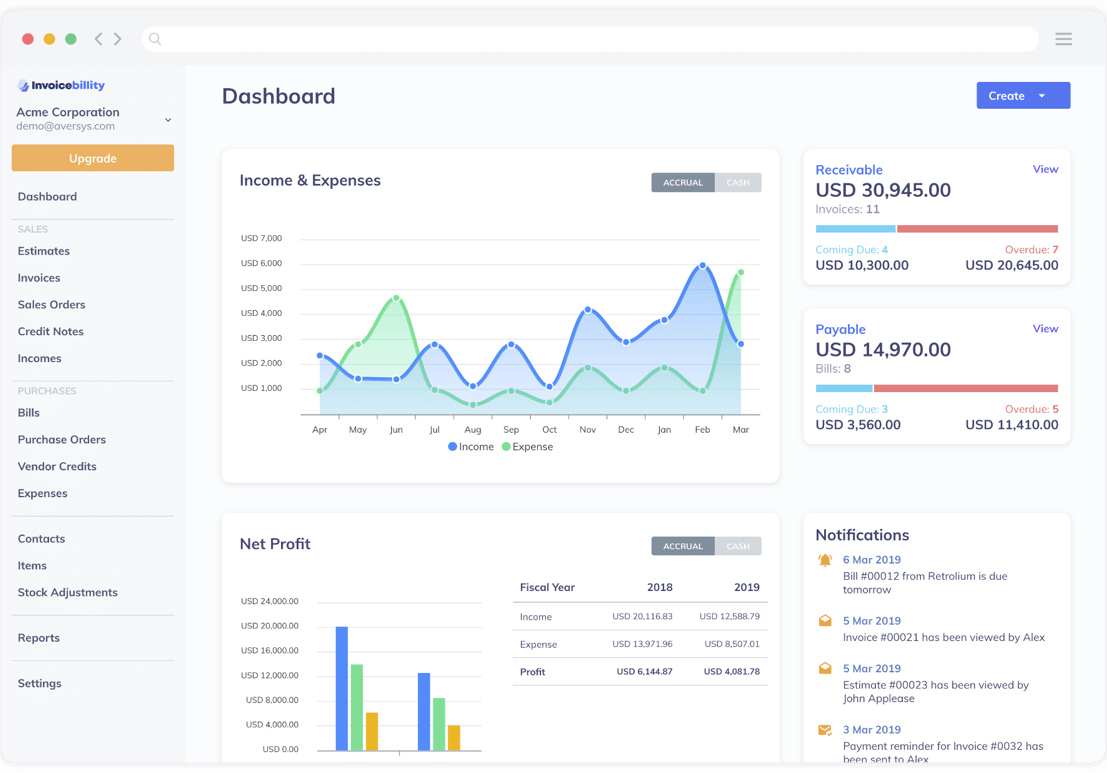This screenshot has width=1107, height=773.
Task: Click the browser forward arrow
Action: click(118, 39)
